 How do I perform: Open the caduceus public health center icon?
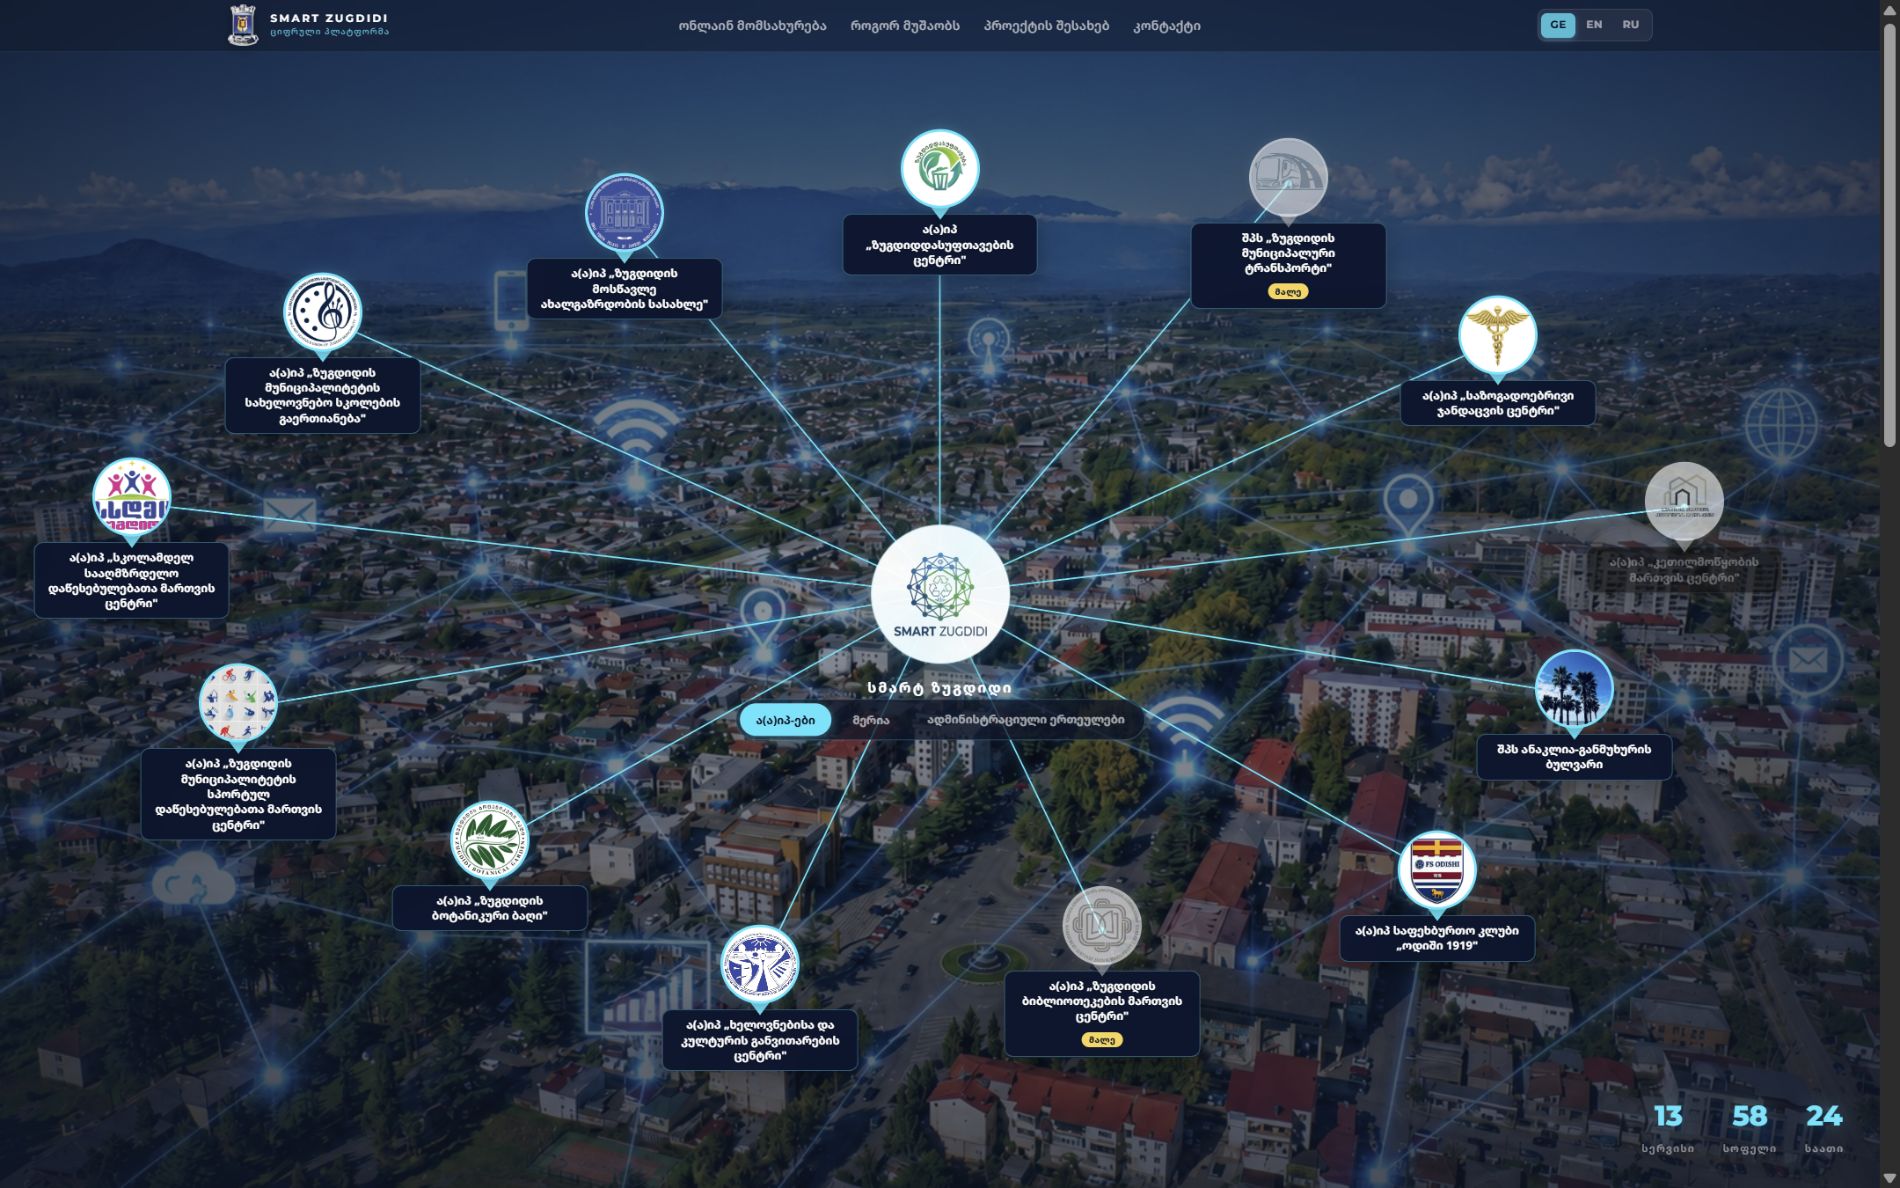[x=1497, y=334]
